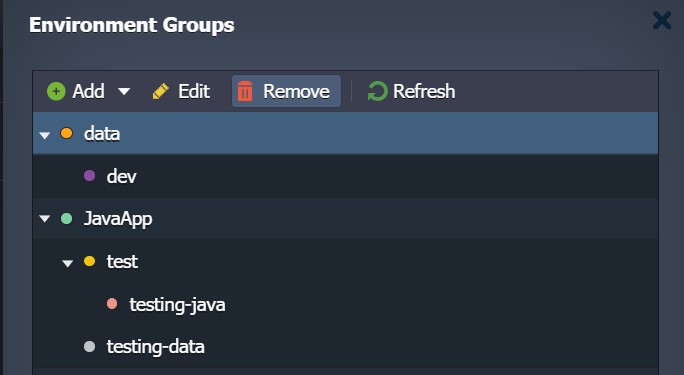This screenshot has height=375, width=684.
Task: Click the gray dot beside testing-data
Action: (x=89, y=347)
